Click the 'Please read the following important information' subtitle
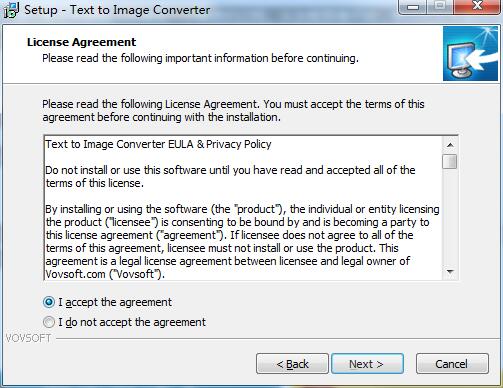This screenshot has height=388, width=503. 200,58
